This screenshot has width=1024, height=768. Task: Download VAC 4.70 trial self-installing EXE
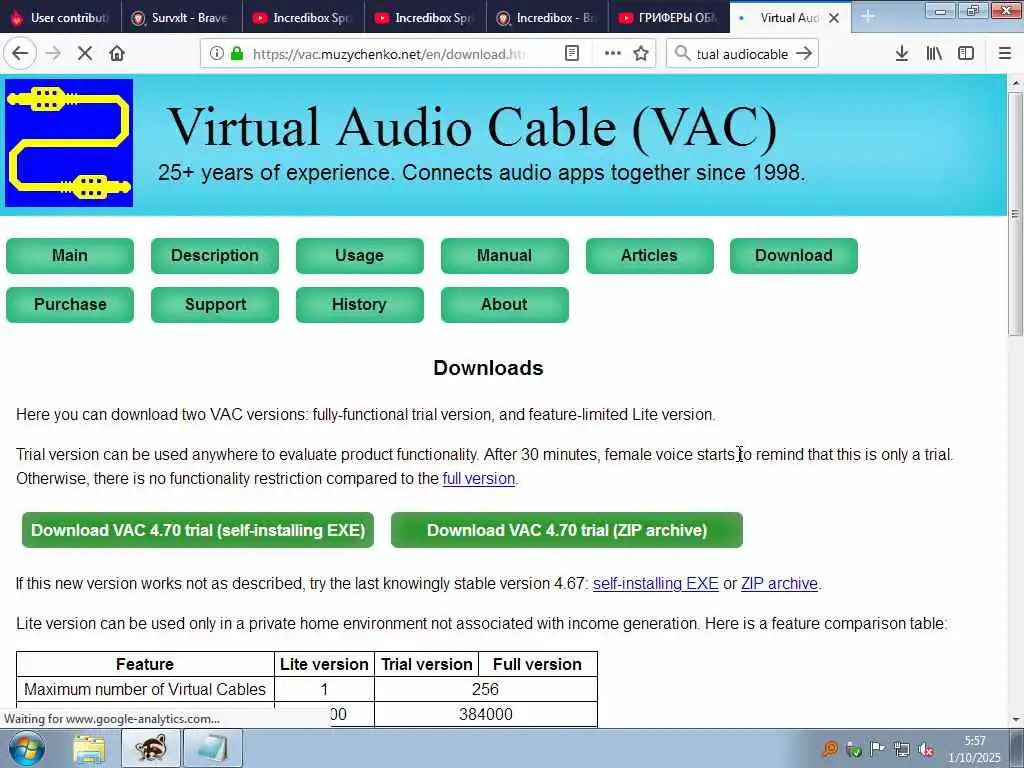click(198, 530)
